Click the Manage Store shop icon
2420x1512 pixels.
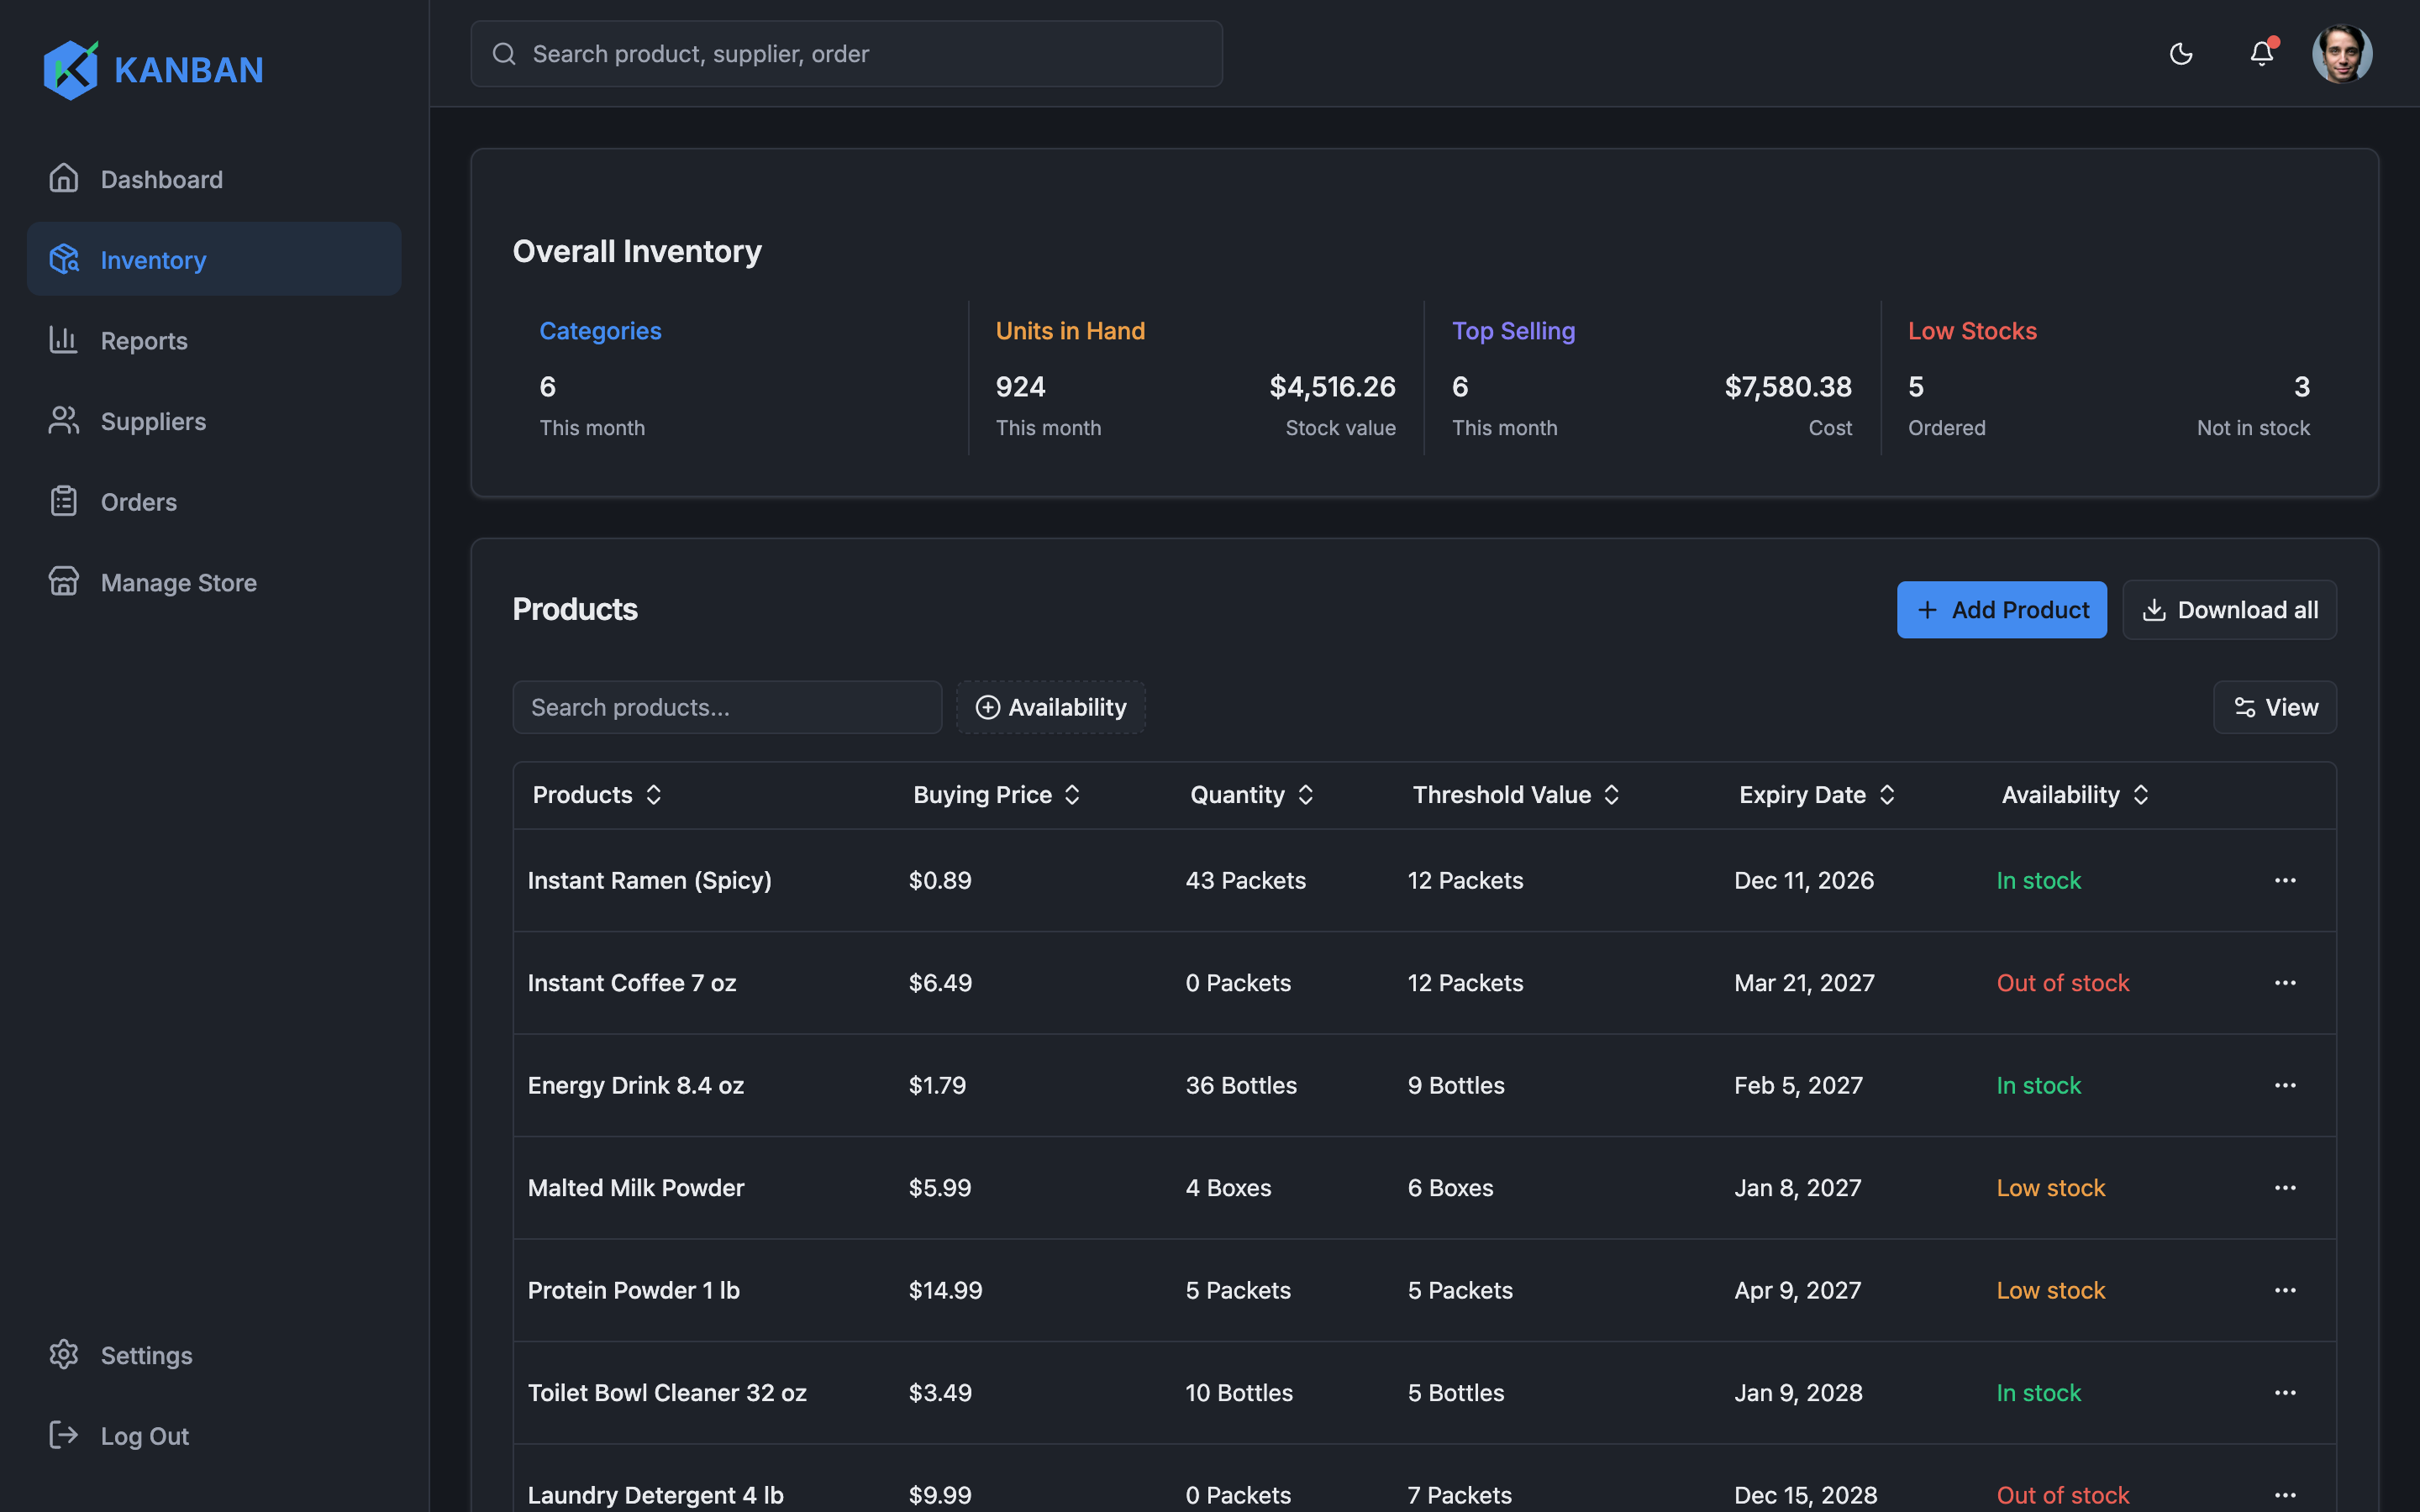point(64,582)
